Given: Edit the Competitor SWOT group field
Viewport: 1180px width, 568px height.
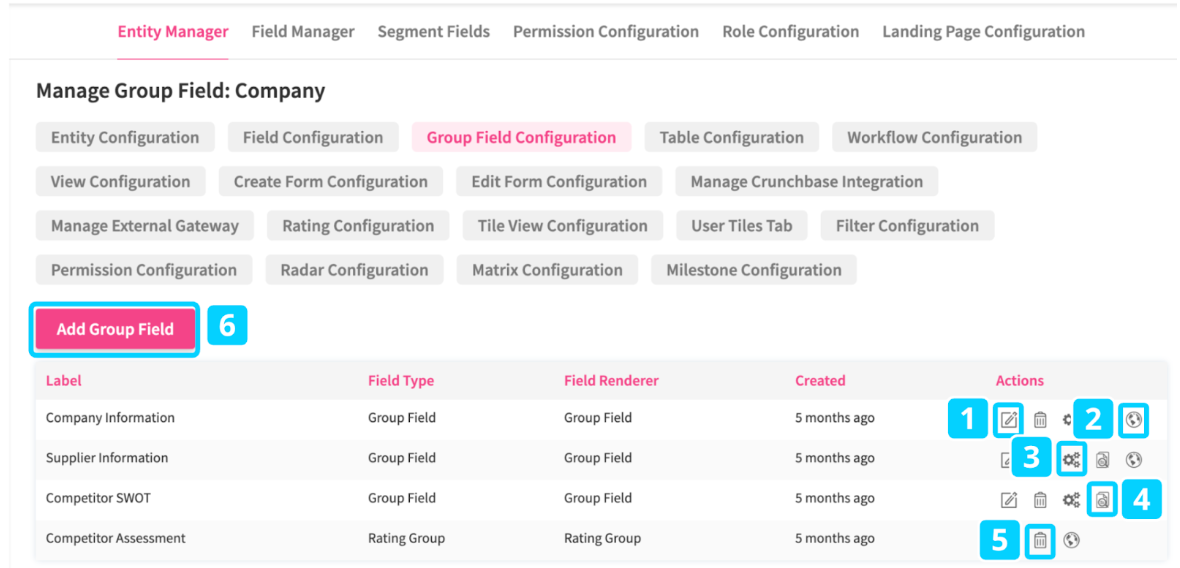Looking at the screenshot, I should (x=1009, y=500).
